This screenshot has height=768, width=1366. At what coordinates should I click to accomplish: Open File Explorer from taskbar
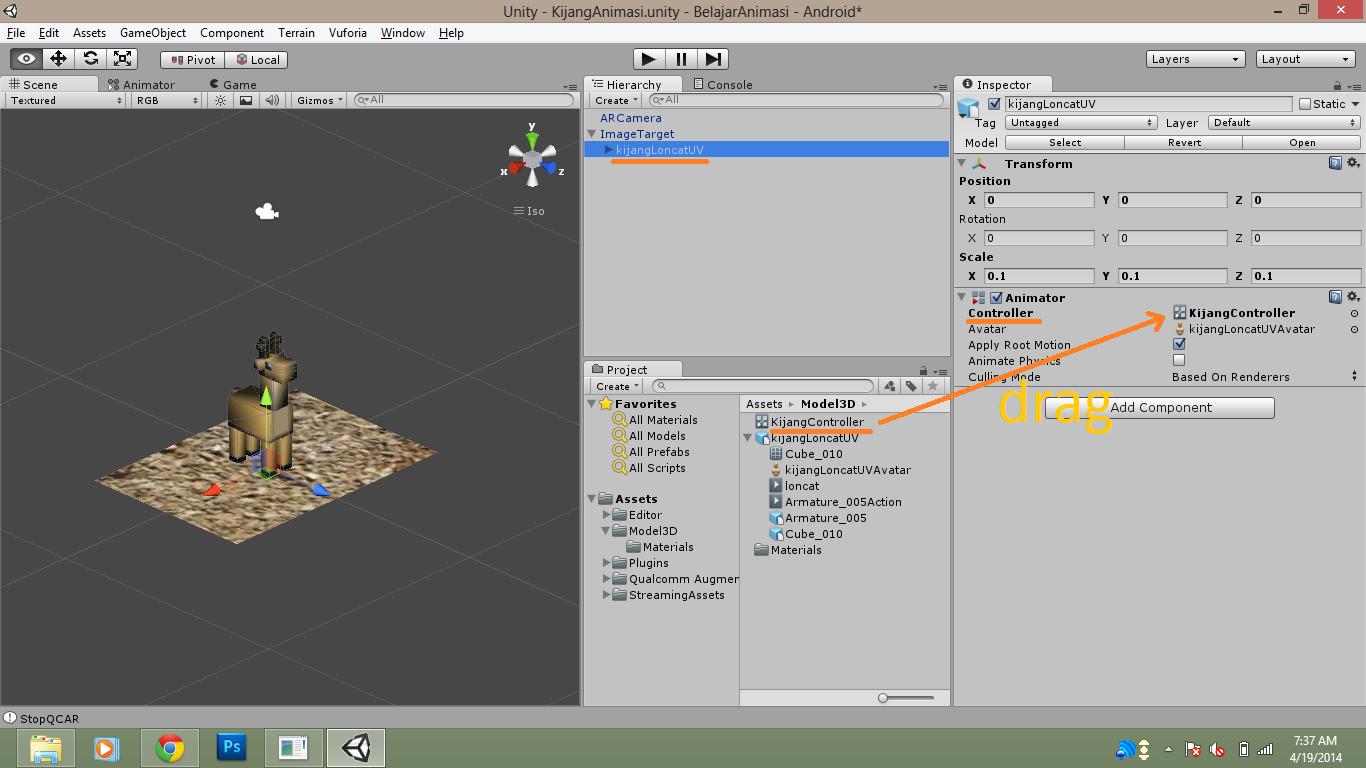click(46, 747)
